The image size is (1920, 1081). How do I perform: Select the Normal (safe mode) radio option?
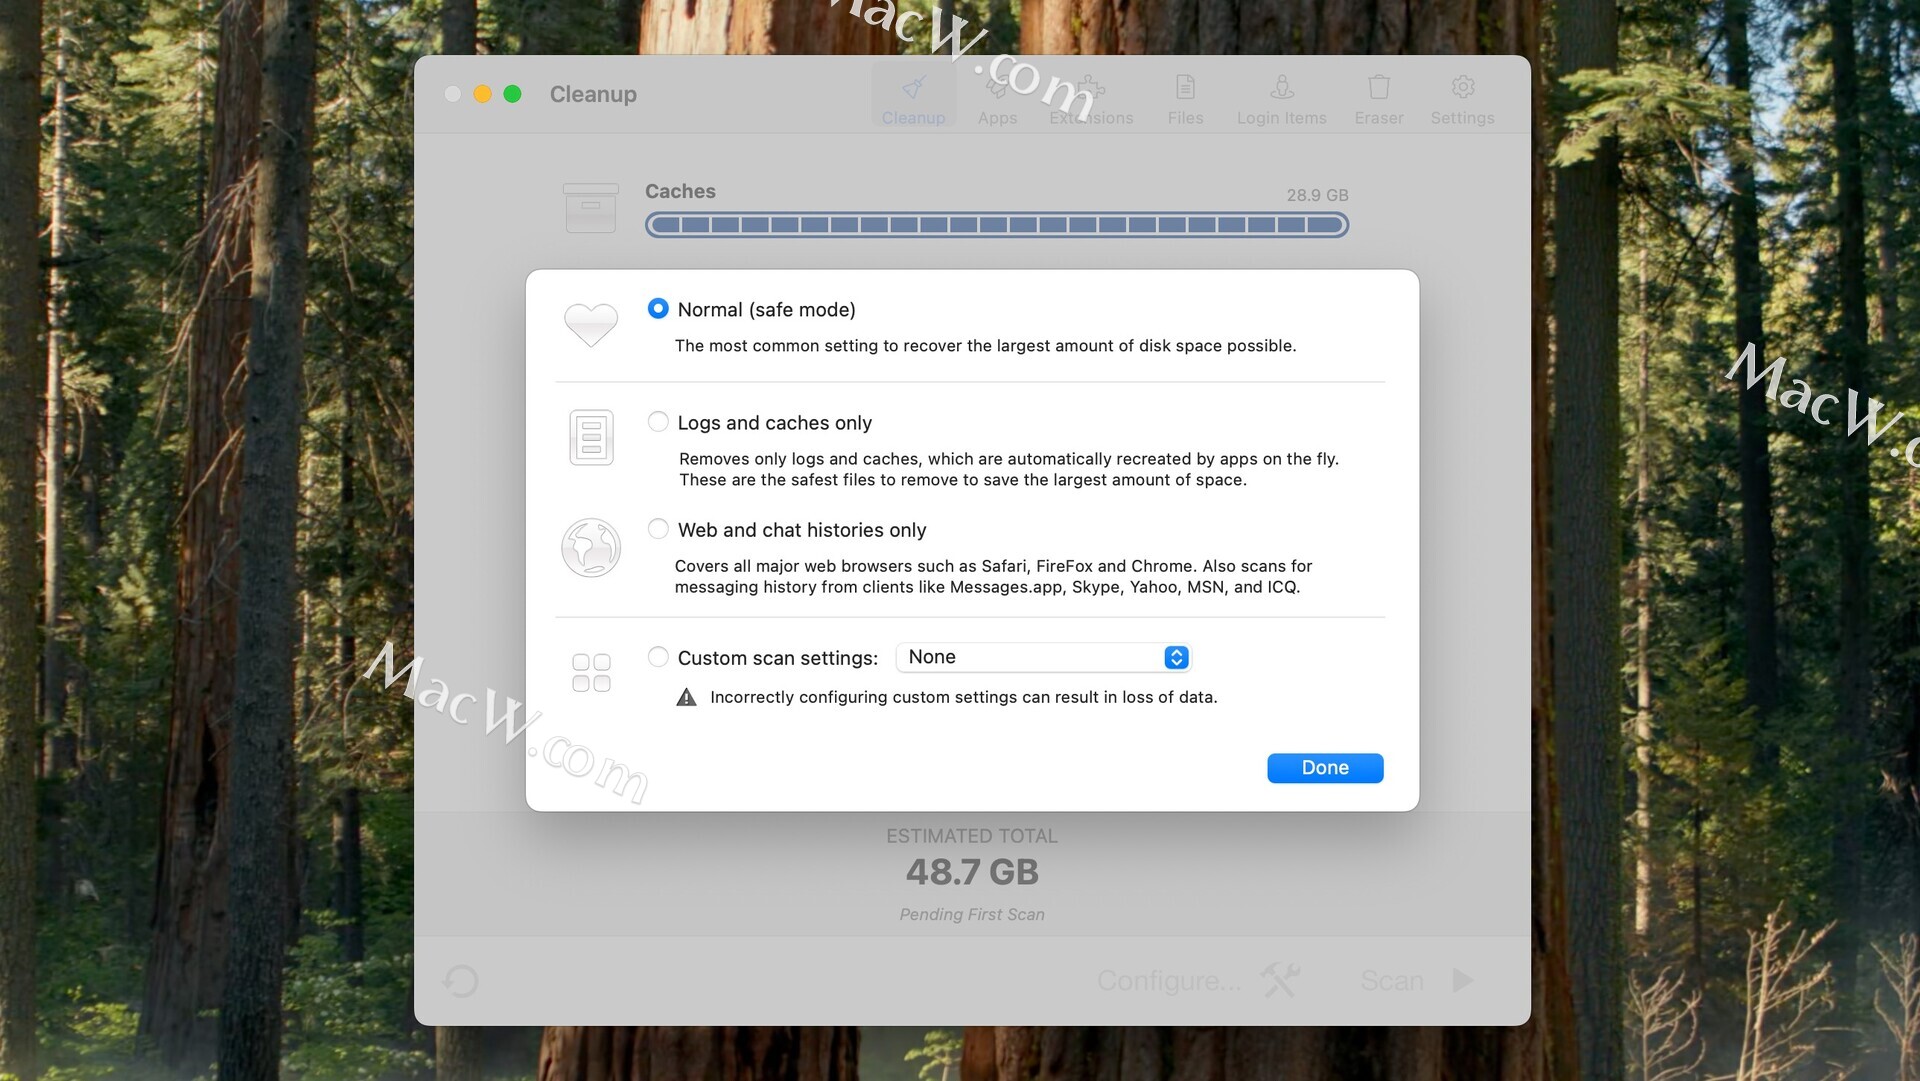[x=658, y=309]
